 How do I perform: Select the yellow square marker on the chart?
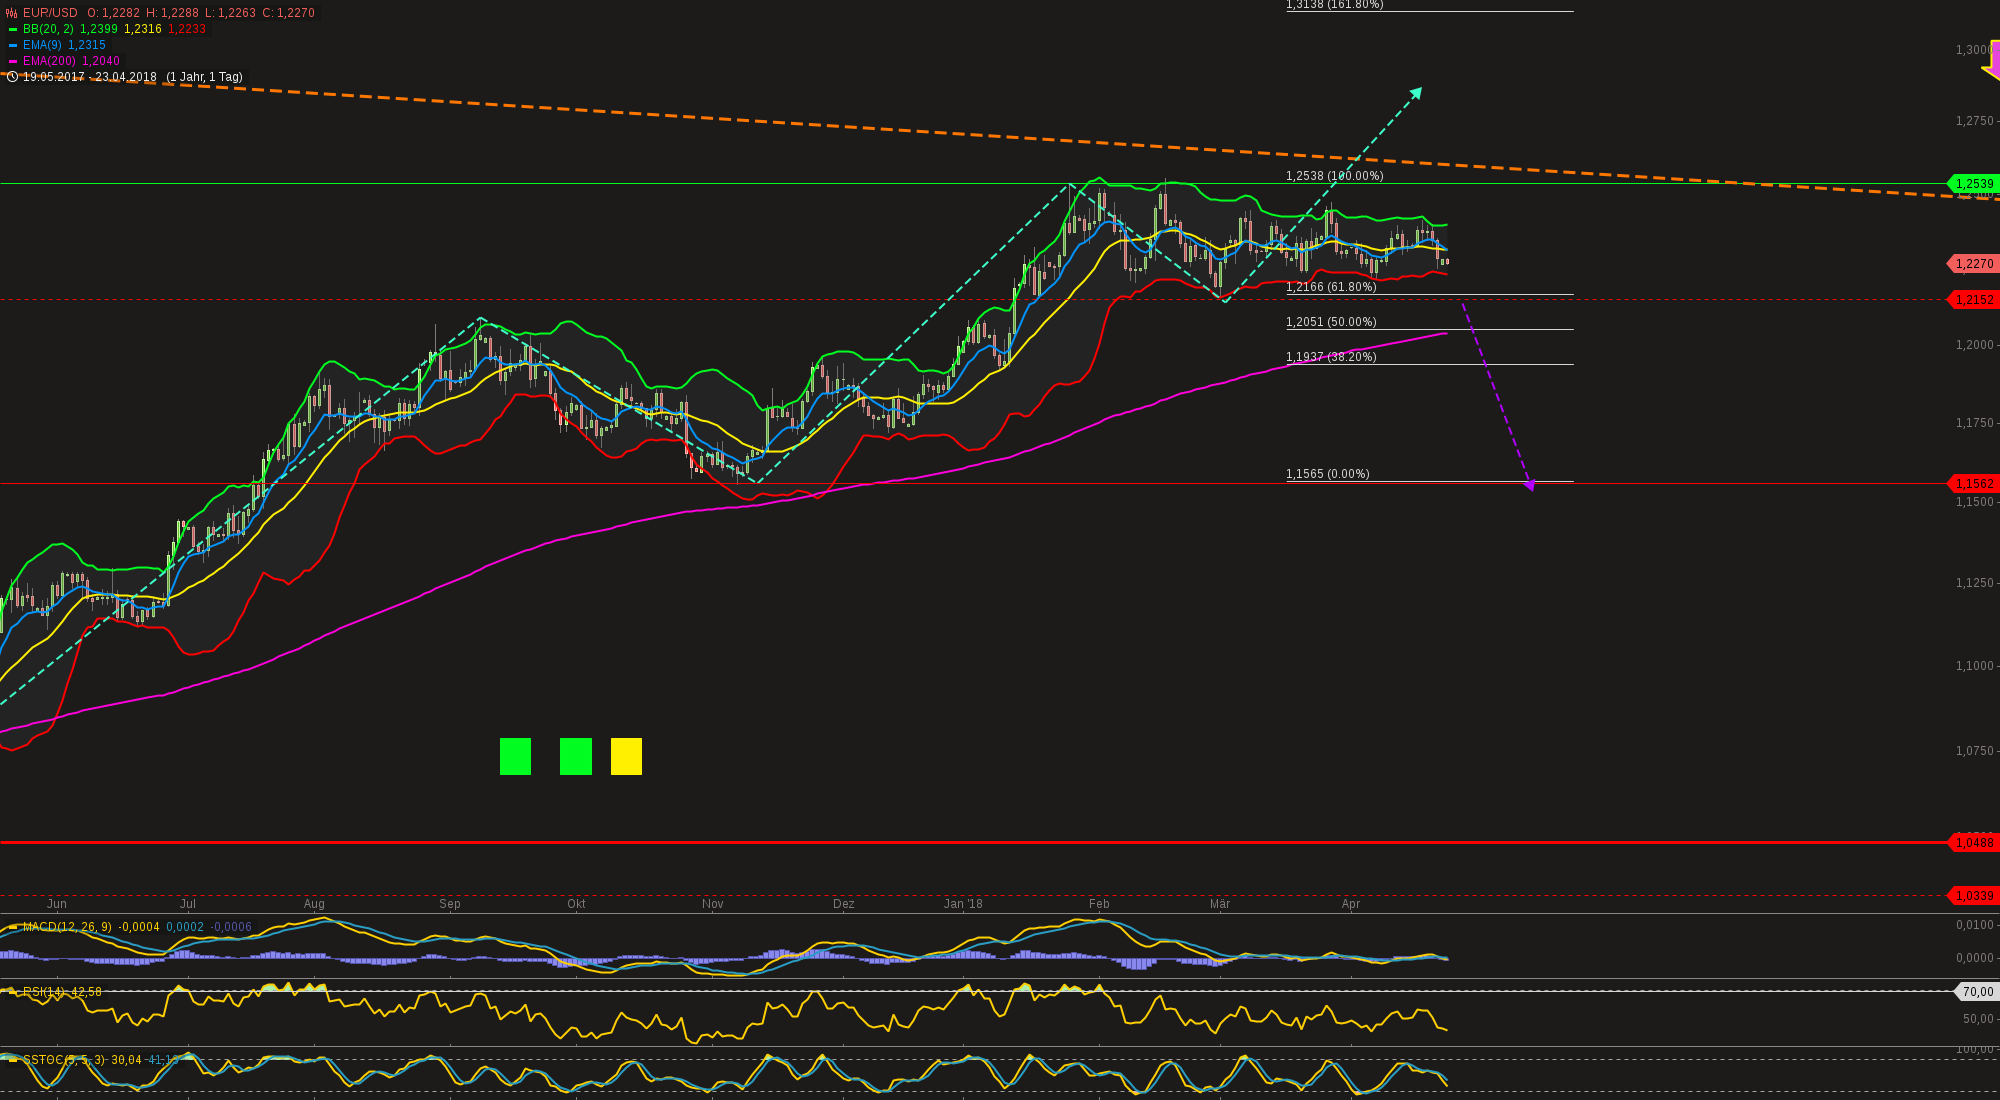(x=624, y=758)
